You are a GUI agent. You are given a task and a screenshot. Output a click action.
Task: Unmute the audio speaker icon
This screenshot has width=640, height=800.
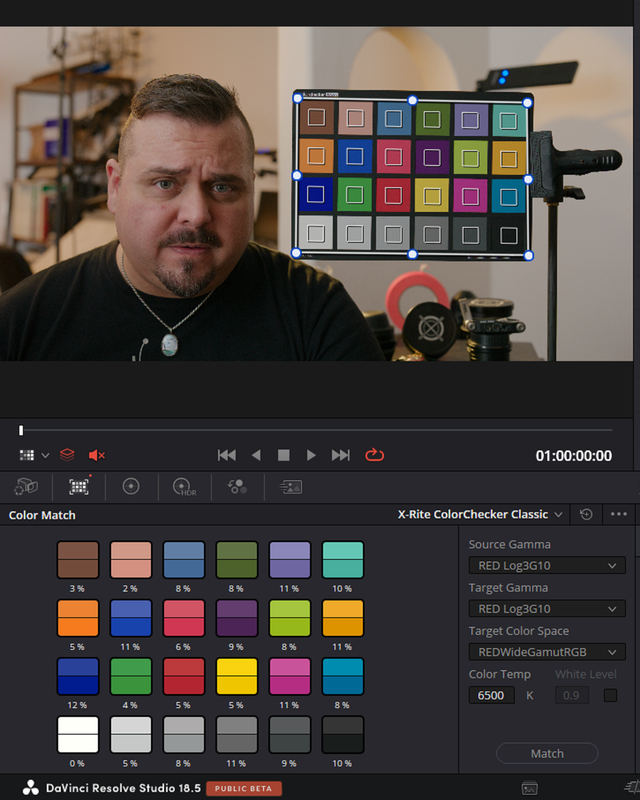tap(96, 455)
